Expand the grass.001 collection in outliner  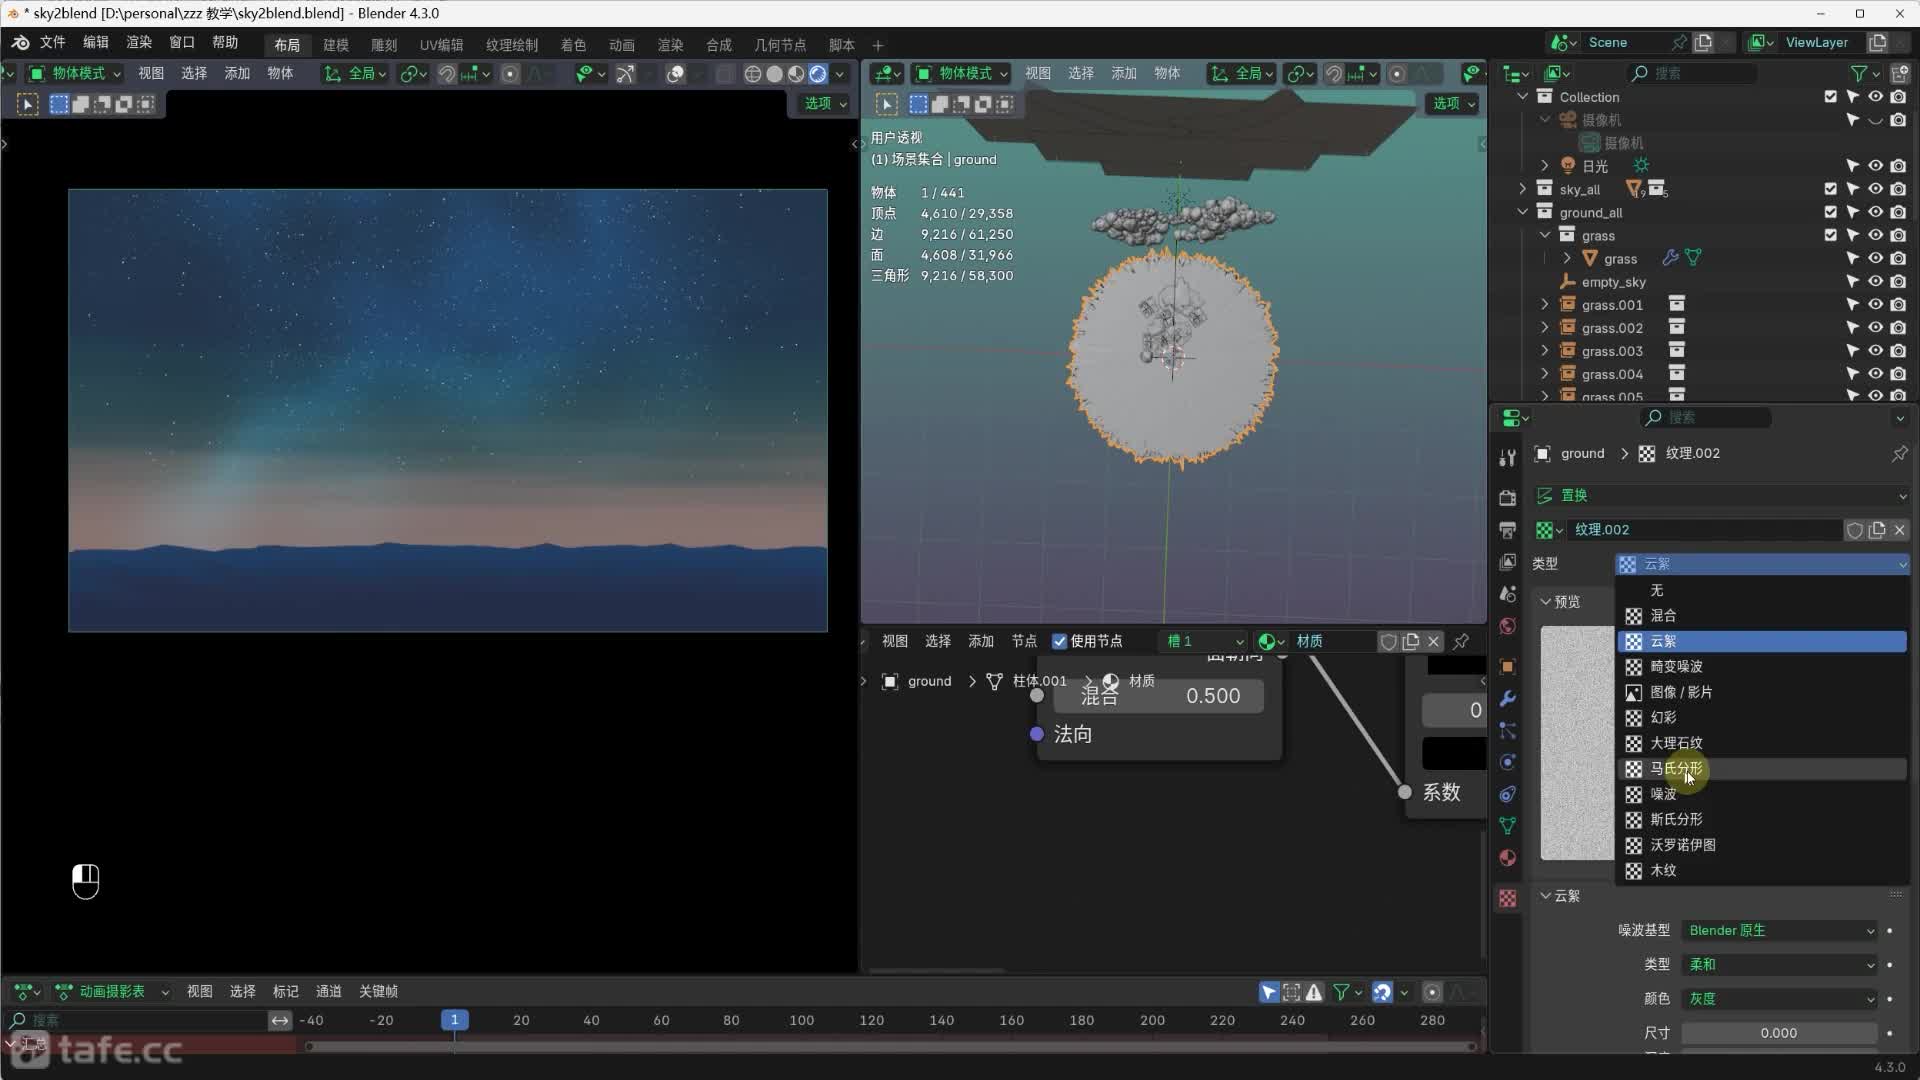(1545, 304)
